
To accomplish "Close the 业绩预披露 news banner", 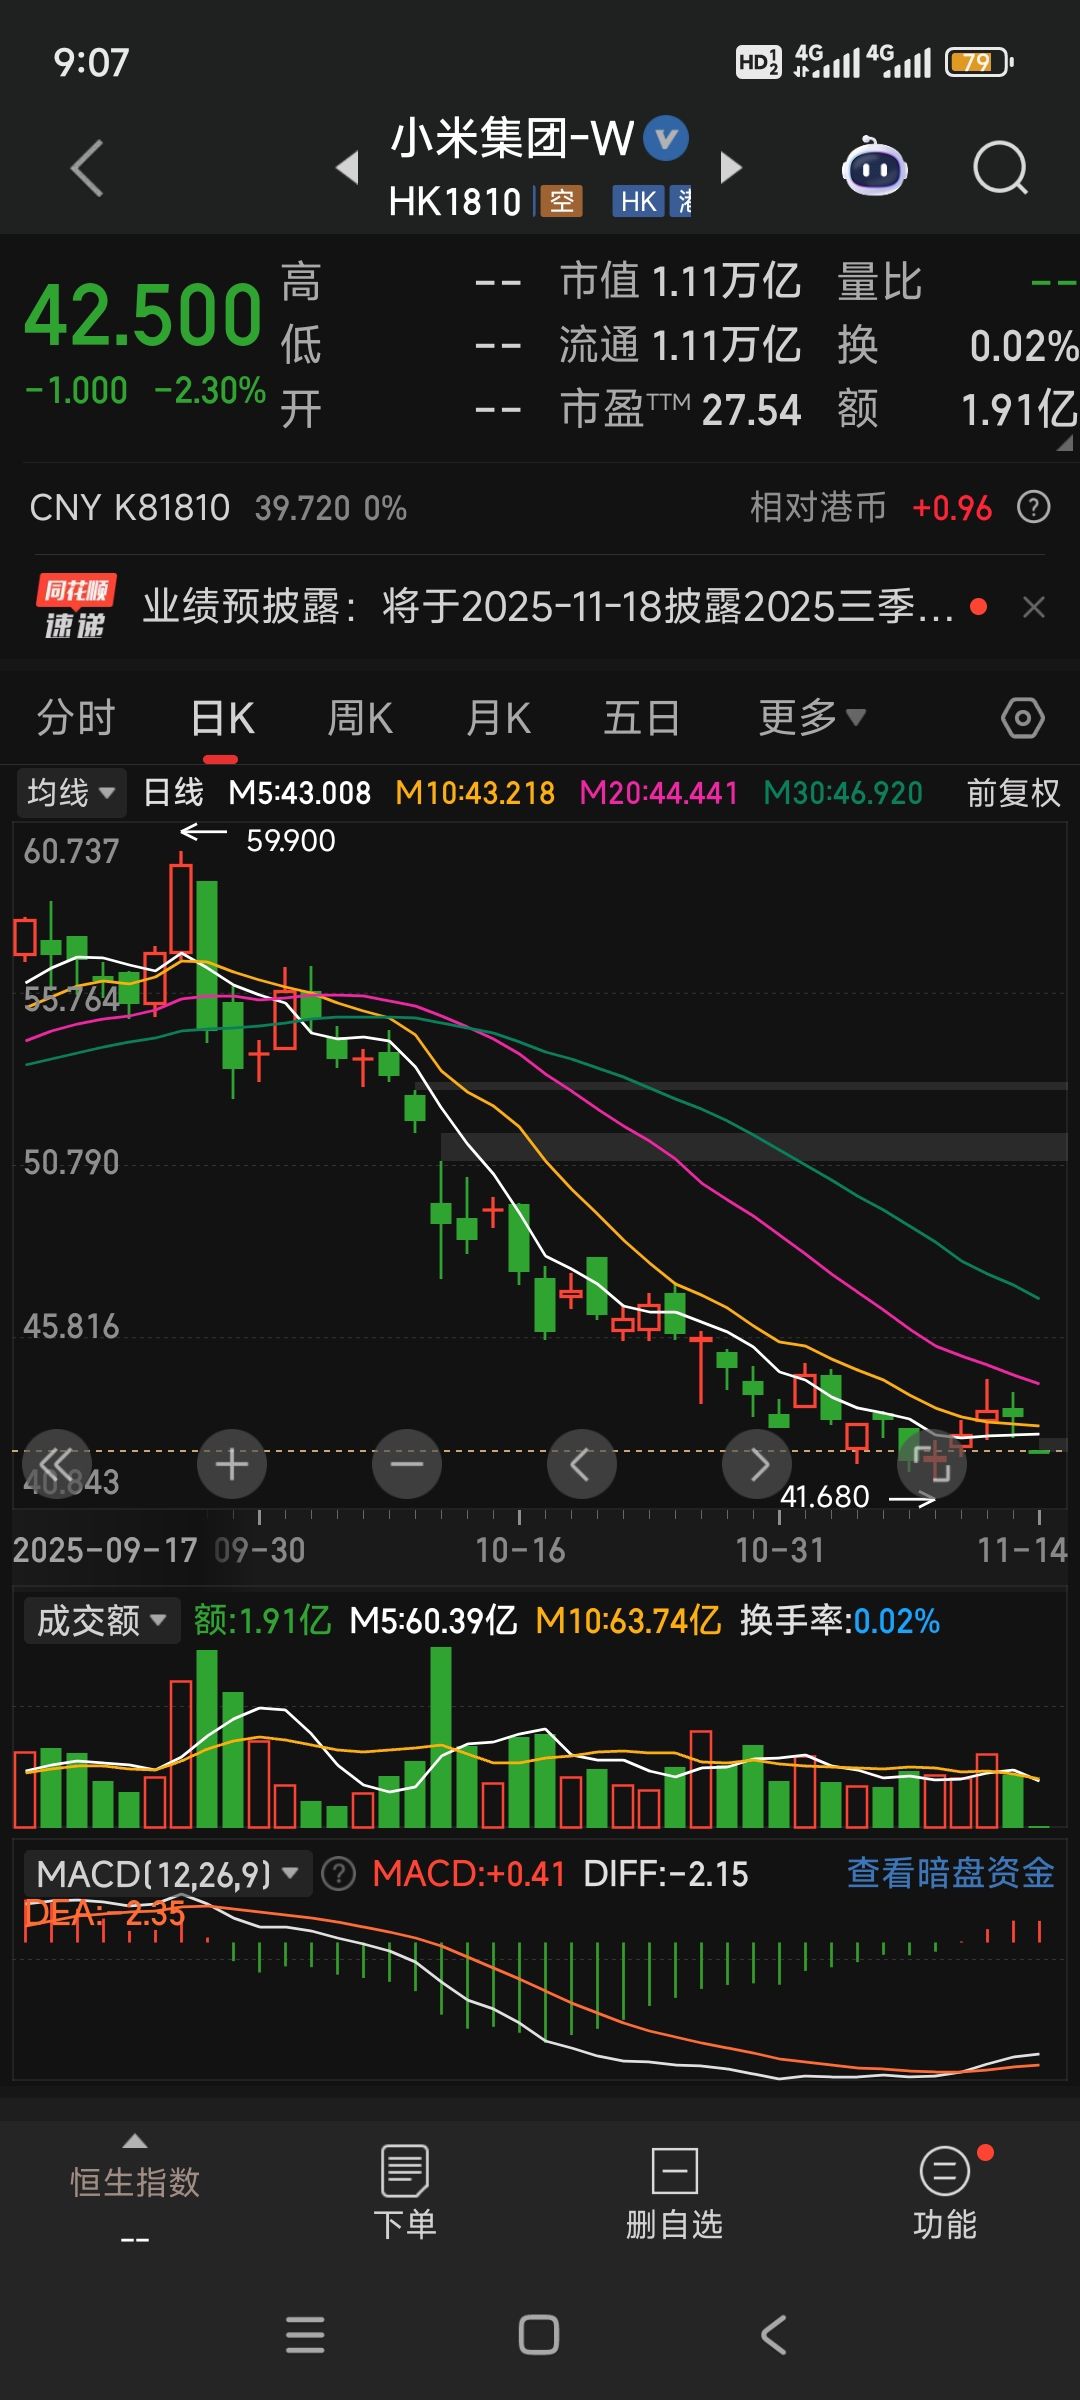I will (x=1034, y=607).
